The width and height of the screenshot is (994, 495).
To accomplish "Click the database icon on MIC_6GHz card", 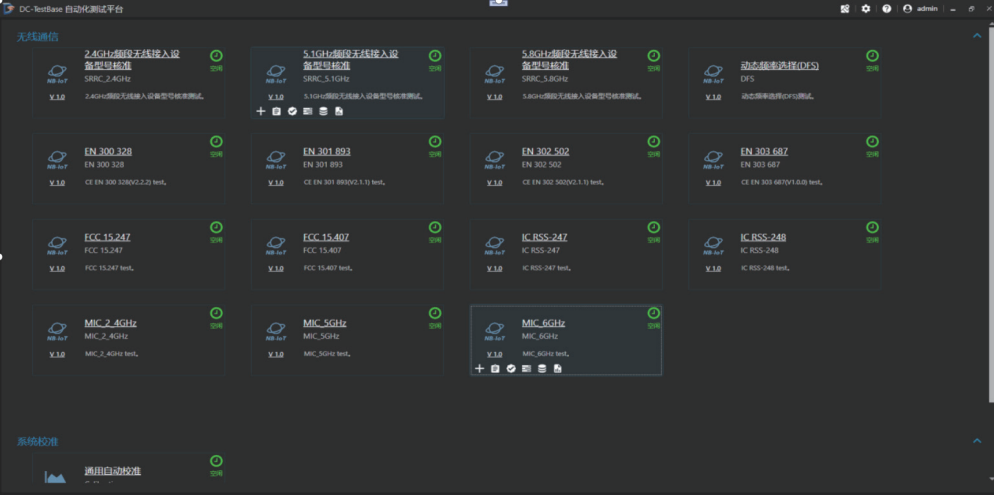I will (x=542, y=369).
